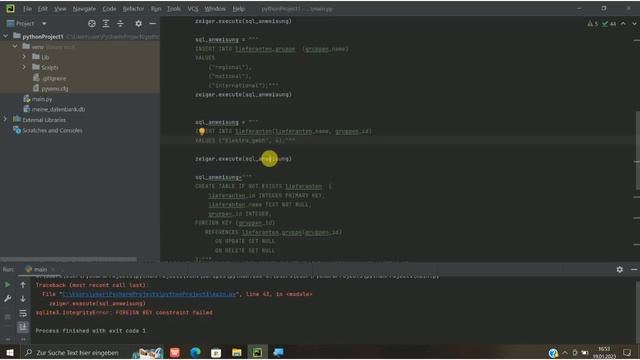Open File Explorer from taskbar

click(237, 352)
